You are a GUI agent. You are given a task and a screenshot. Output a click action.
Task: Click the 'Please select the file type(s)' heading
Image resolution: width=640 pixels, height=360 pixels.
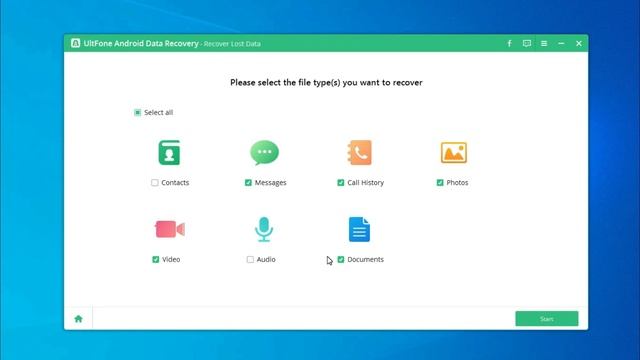(x=326, y=82)
